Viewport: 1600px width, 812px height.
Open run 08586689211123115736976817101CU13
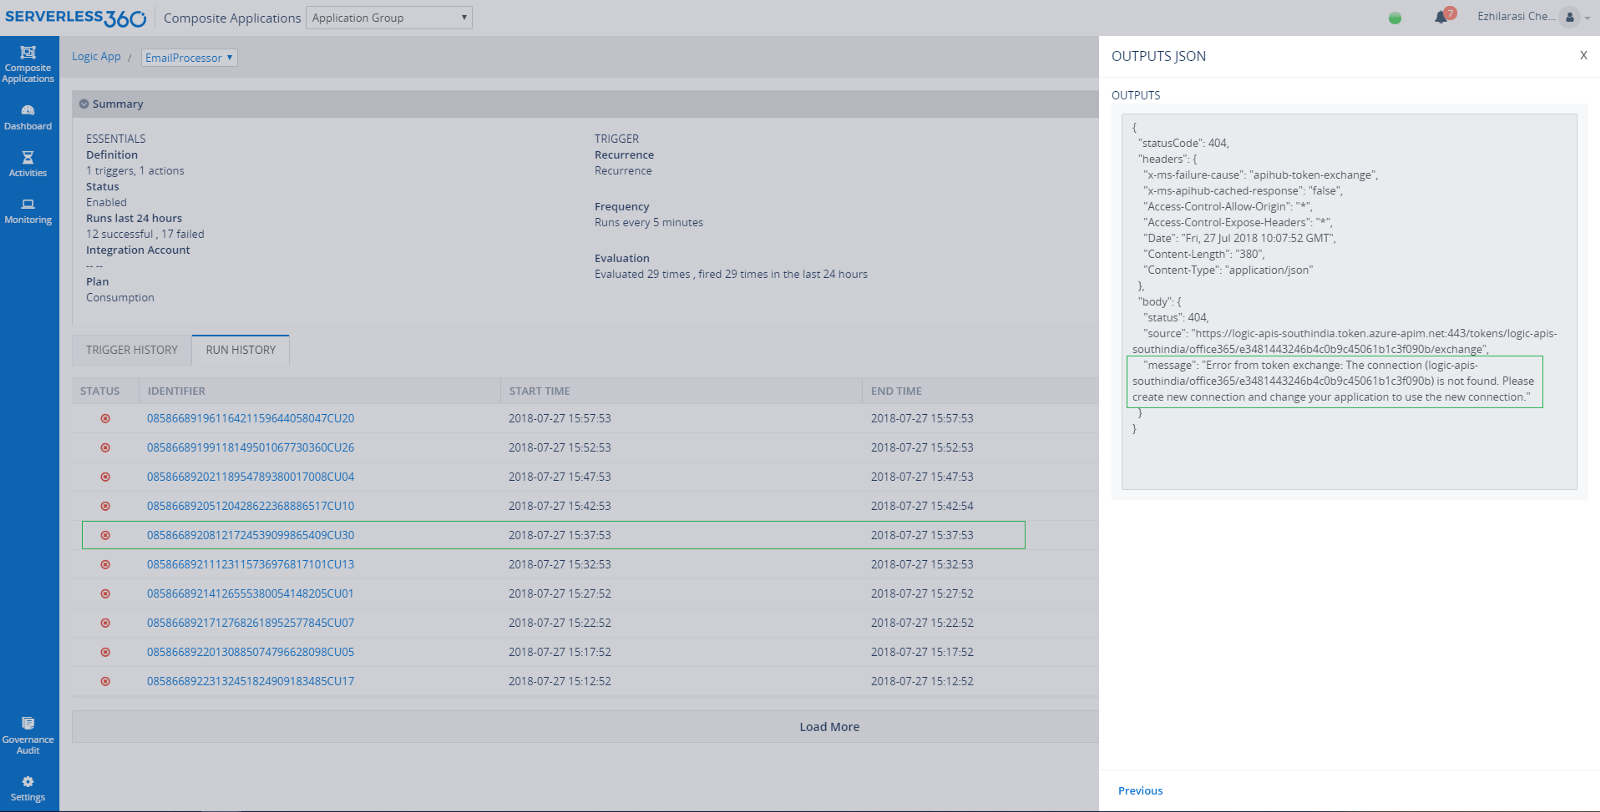[x=251, y=565]
